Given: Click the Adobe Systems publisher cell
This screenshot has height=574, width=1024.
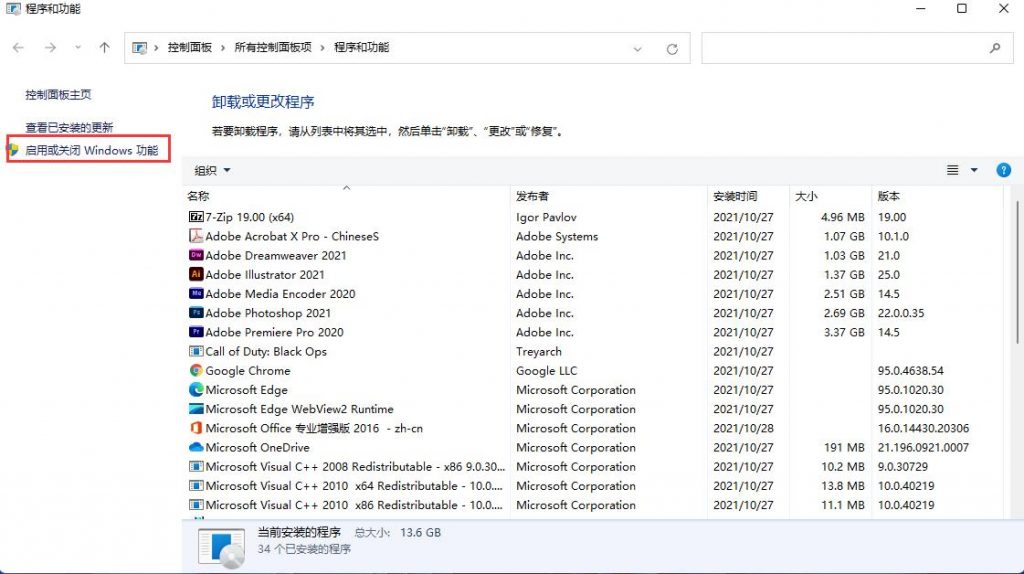Looking at the screenshot, I should coord(557,236).
